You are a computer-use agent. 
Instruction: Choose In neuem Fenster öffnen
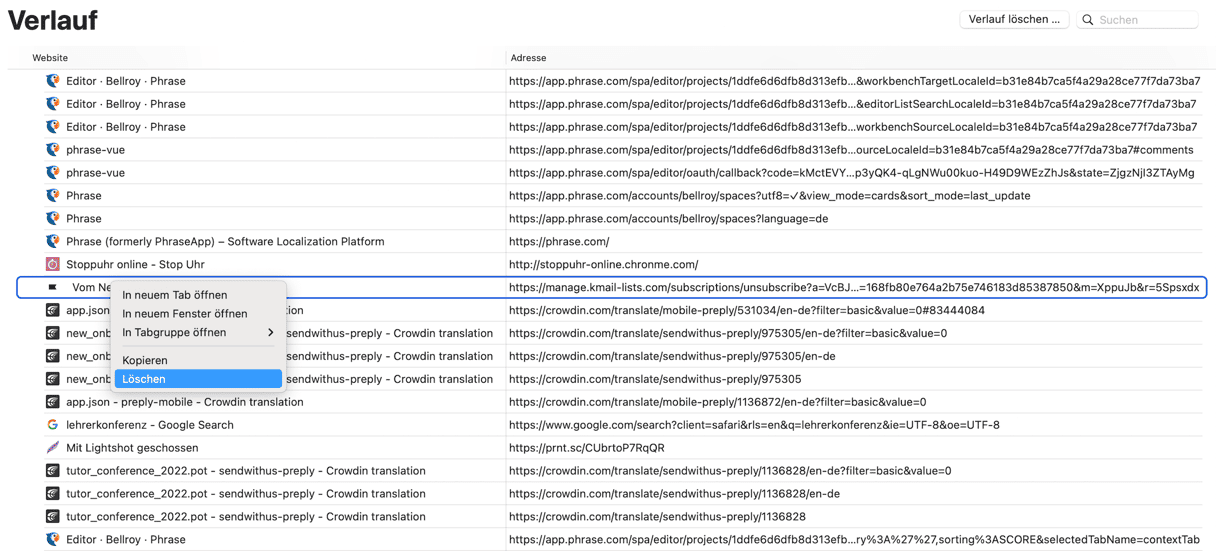[x=198, y=313]
